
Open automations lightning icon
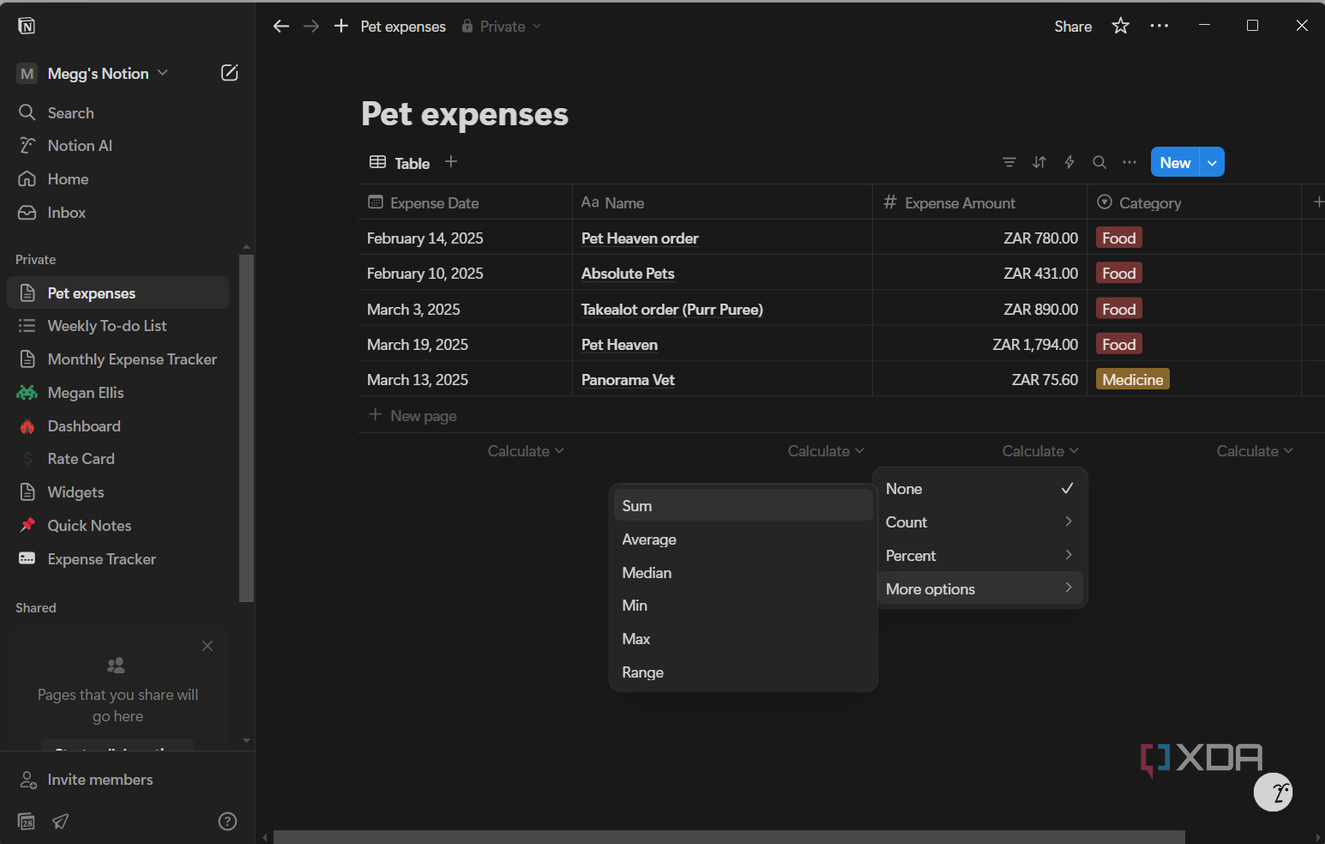[x=1069, y=162]
